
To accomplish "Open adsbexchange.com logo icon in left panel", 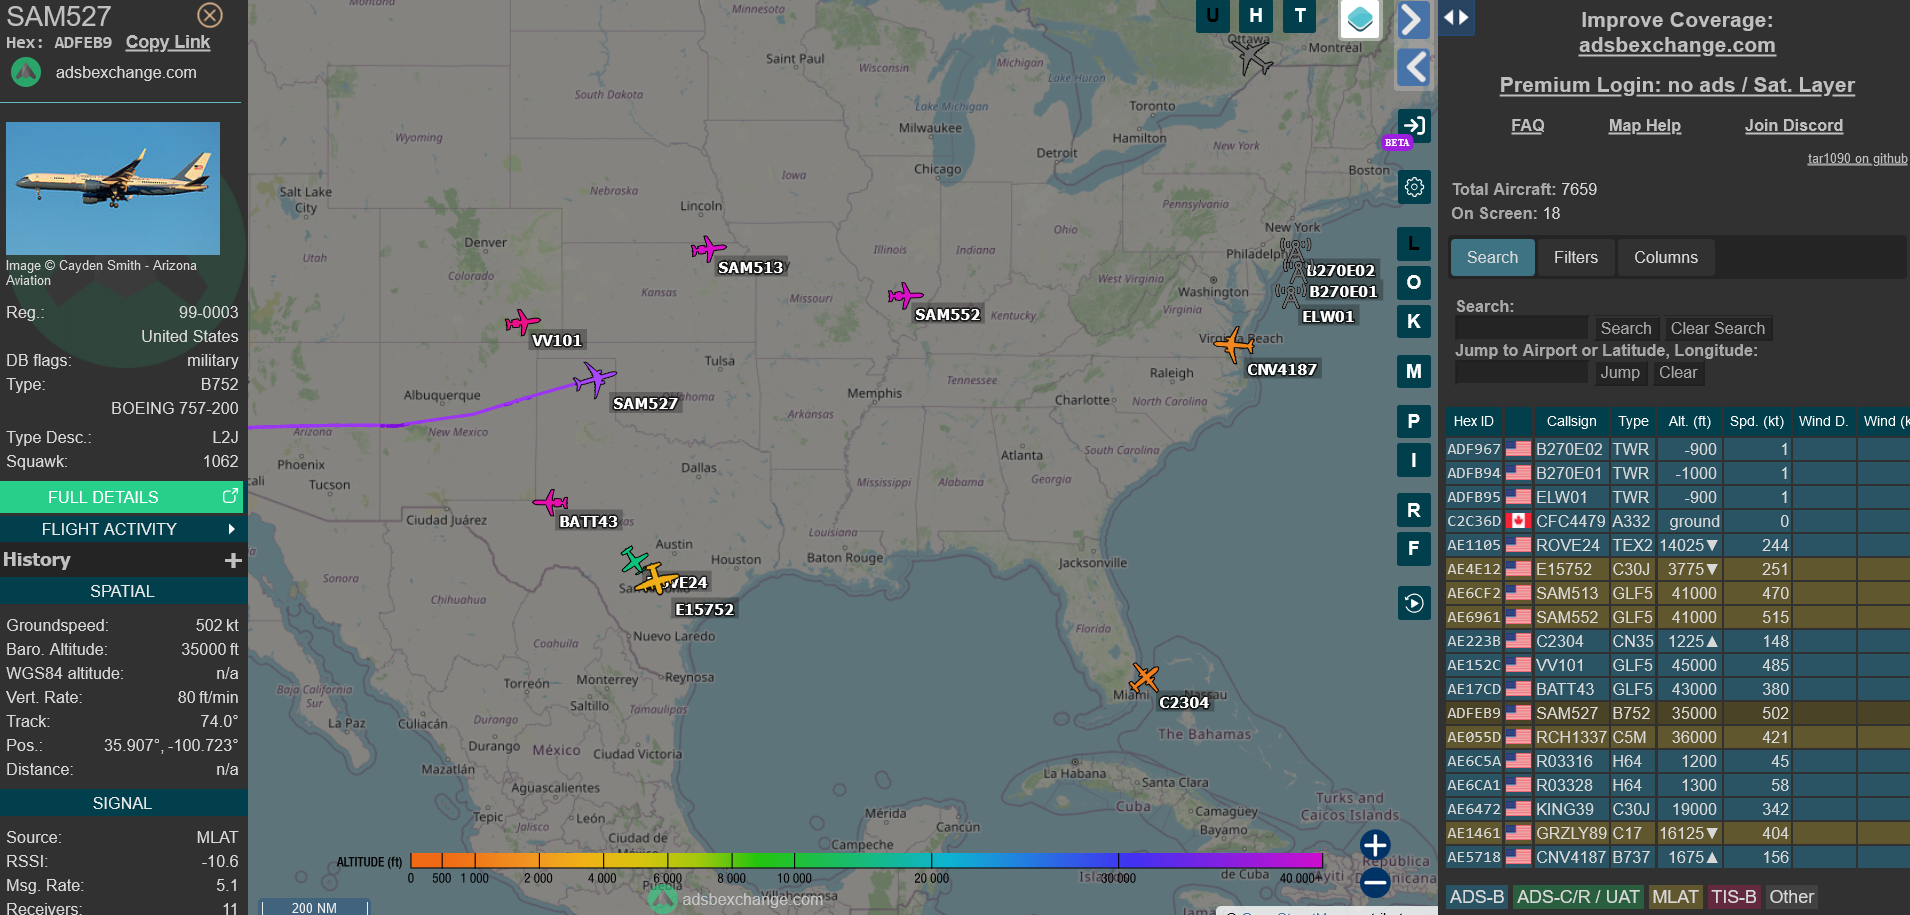I will [x=26, y=72].
